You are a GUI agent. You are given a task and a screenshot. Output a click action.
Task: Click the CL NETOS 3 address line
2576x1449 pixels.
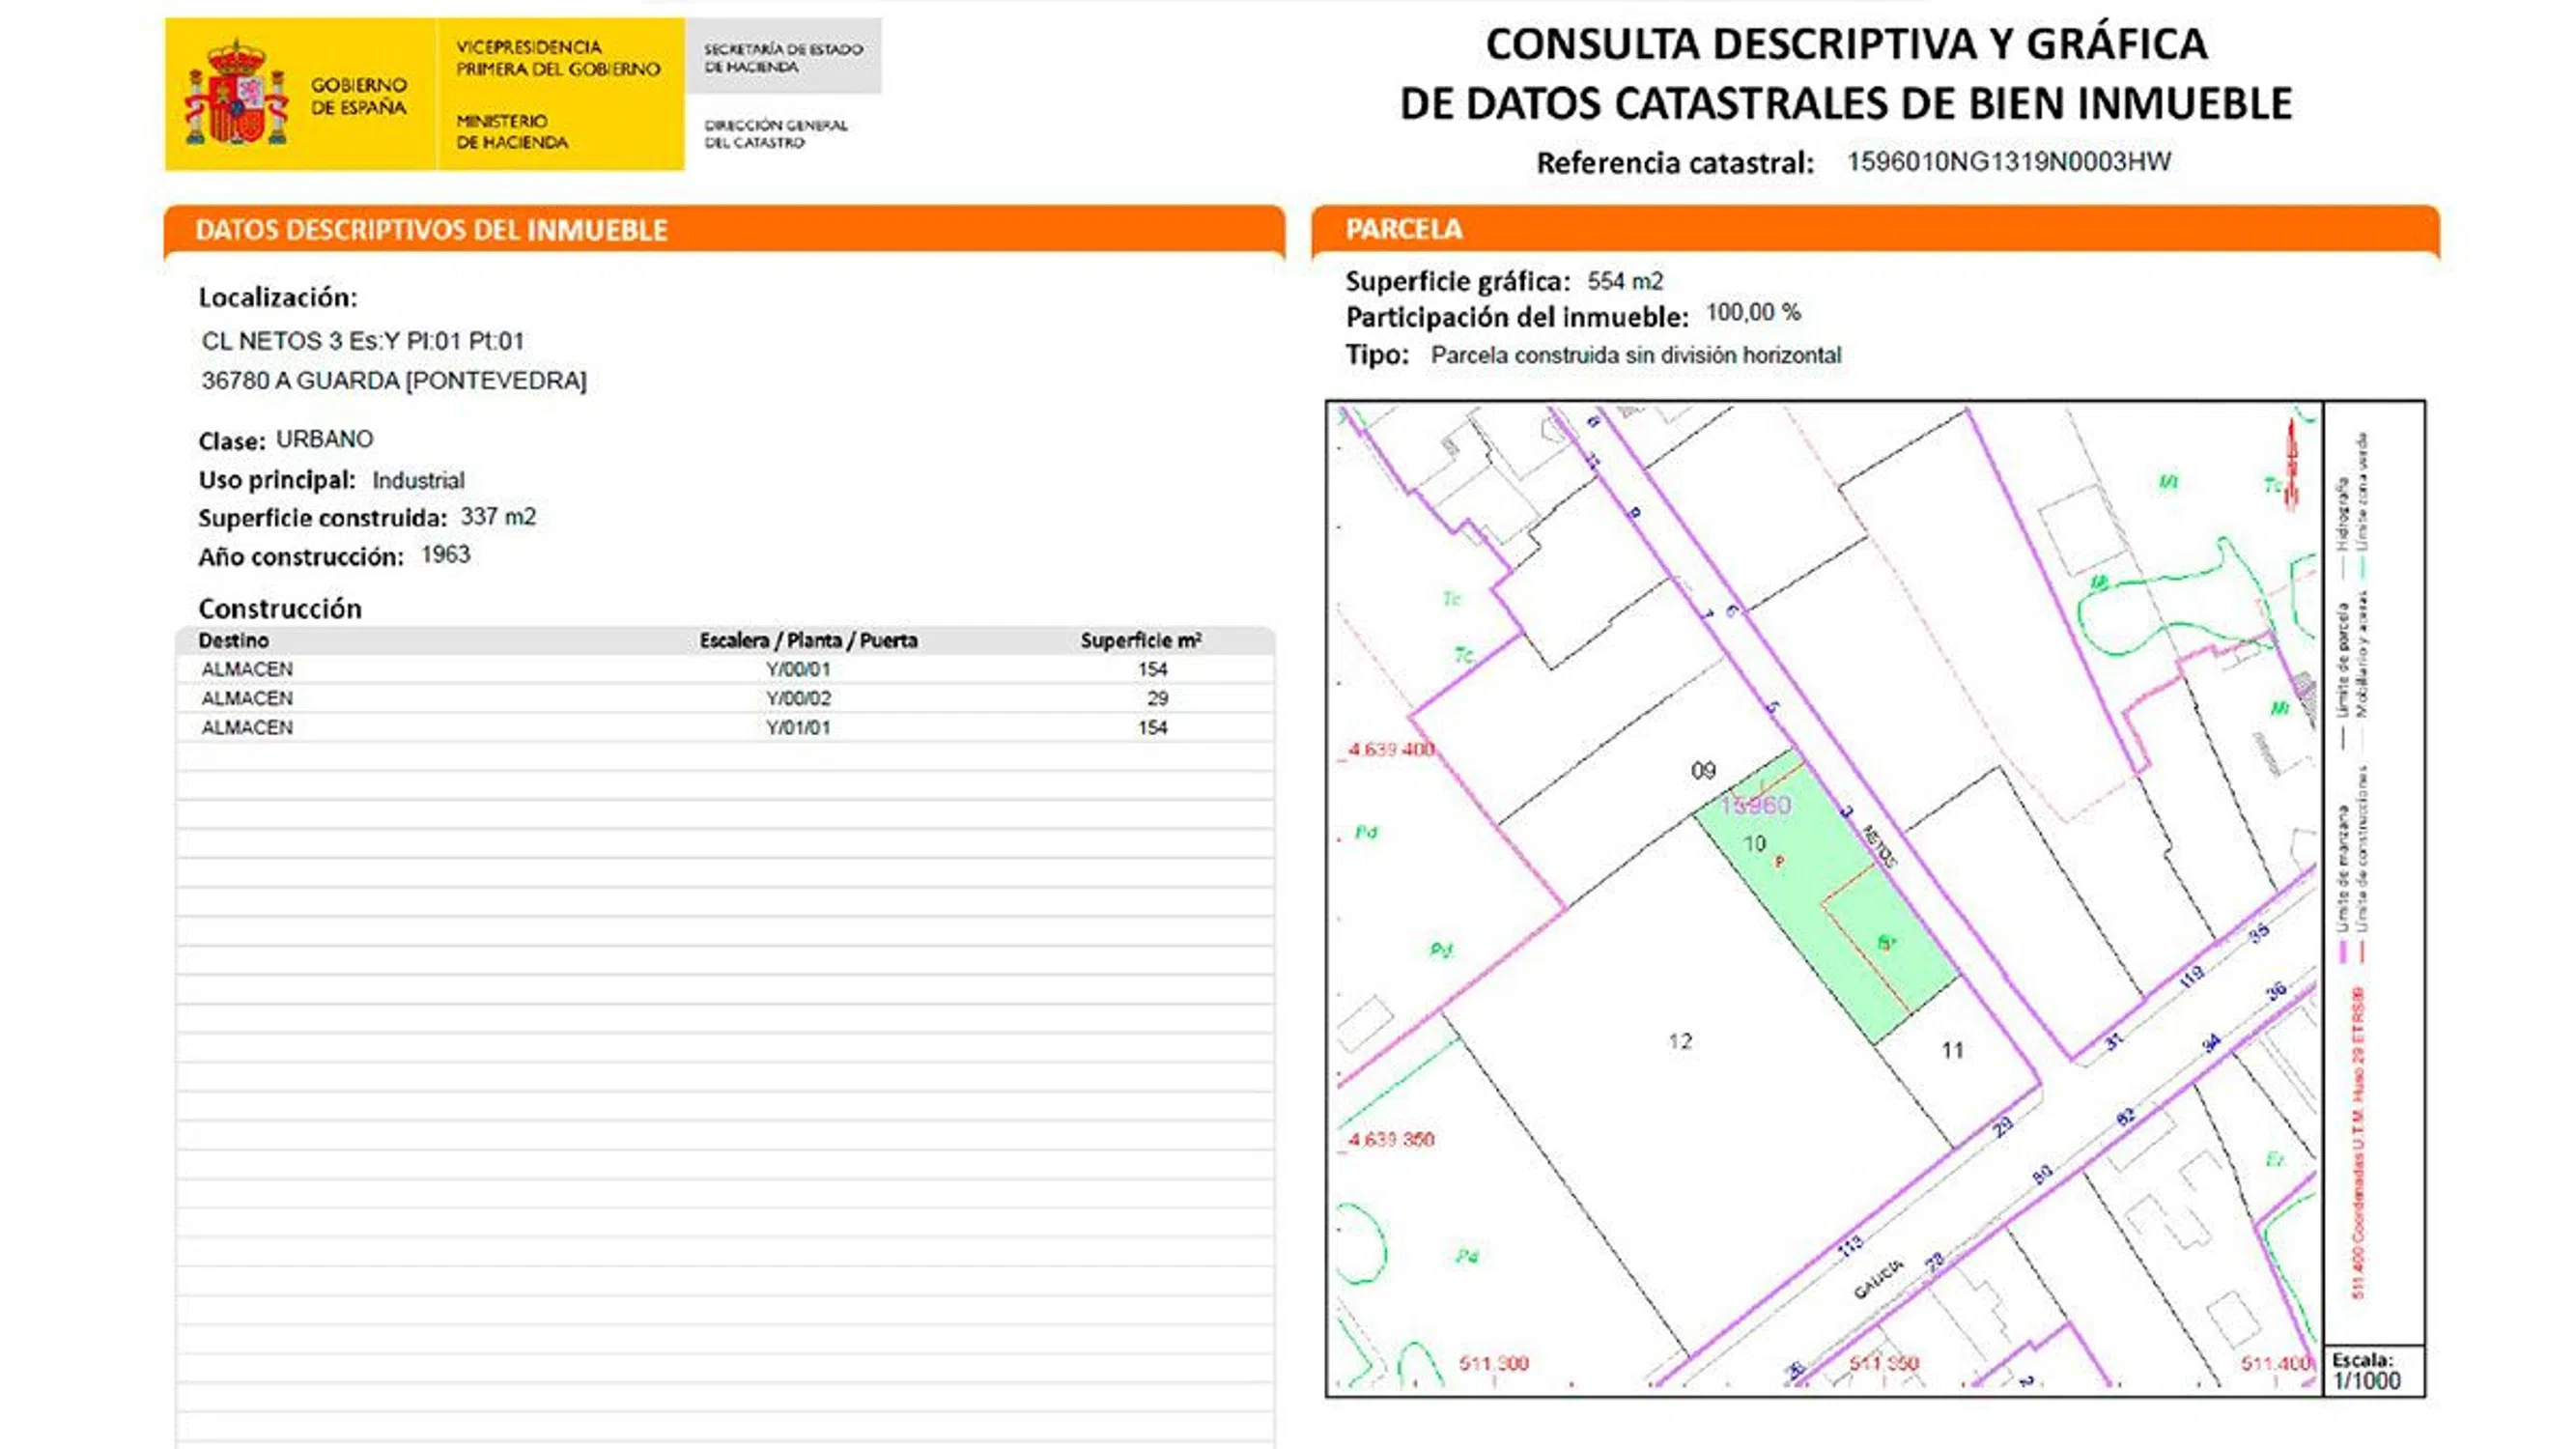pos(362,341)
